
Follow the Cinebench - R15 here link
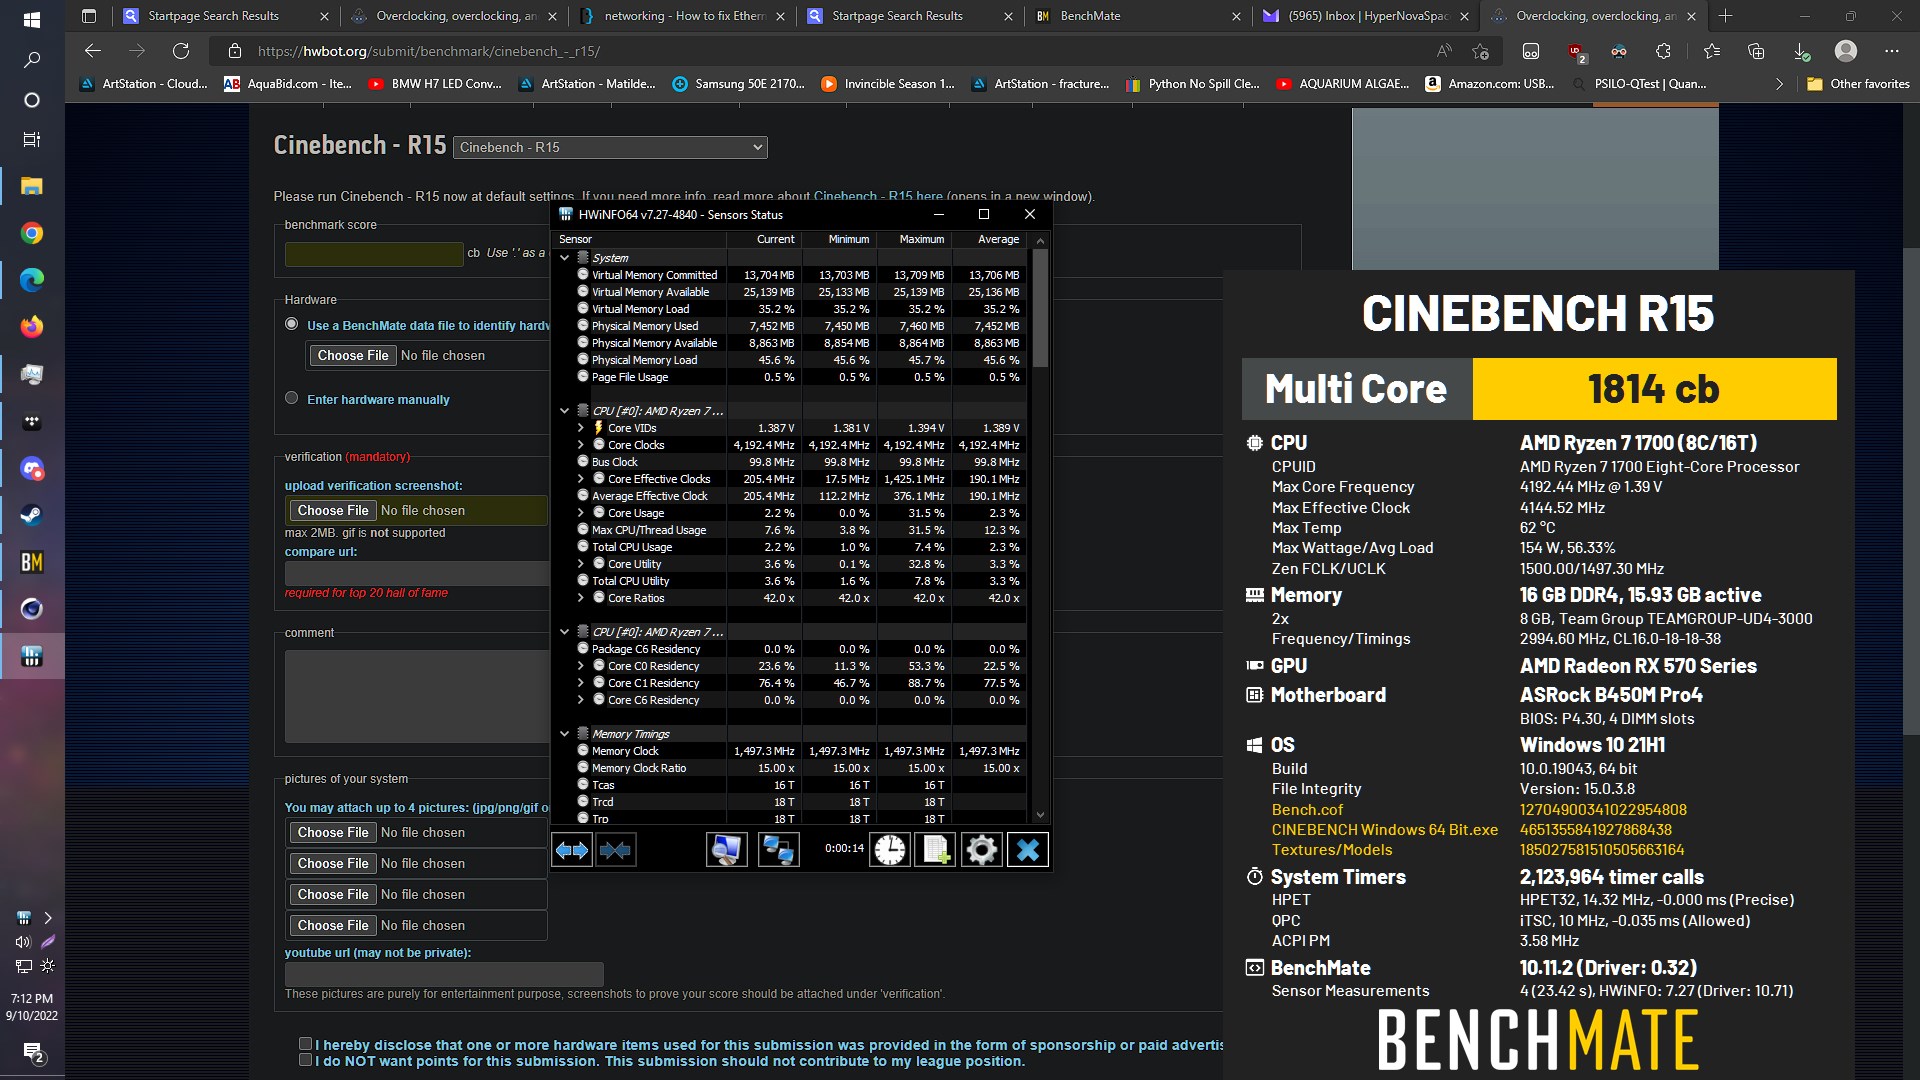pyautogui.click(x=878, y=196)
